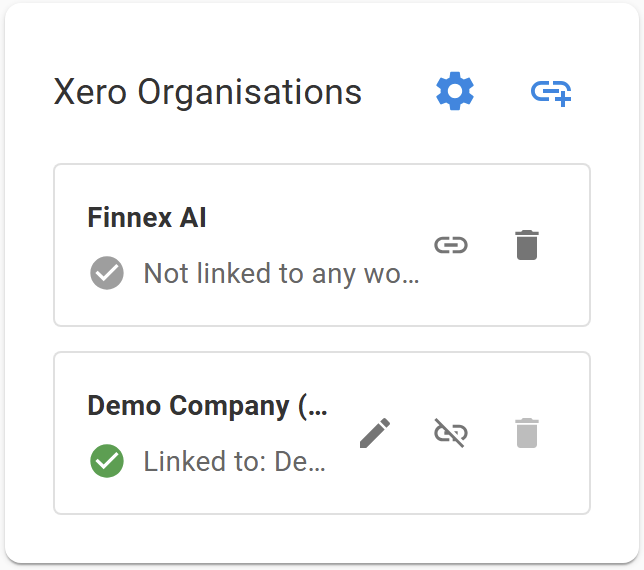644x570 pixels.
Task: Click the grey checkmark status on Finnex AI
Action: [x=107, y=273]
